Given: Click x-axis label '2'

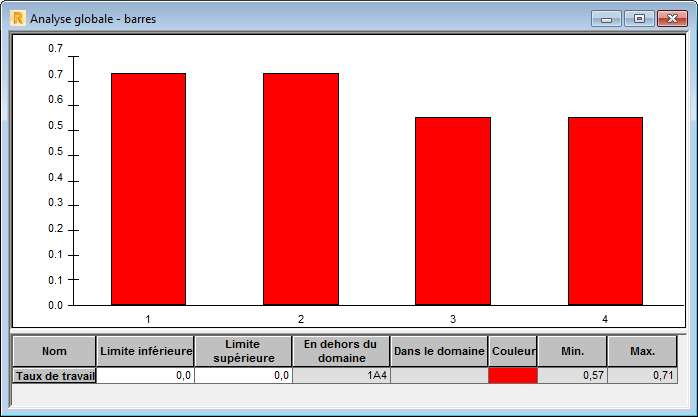Looking at the screenshot, I should pos(301,319).
